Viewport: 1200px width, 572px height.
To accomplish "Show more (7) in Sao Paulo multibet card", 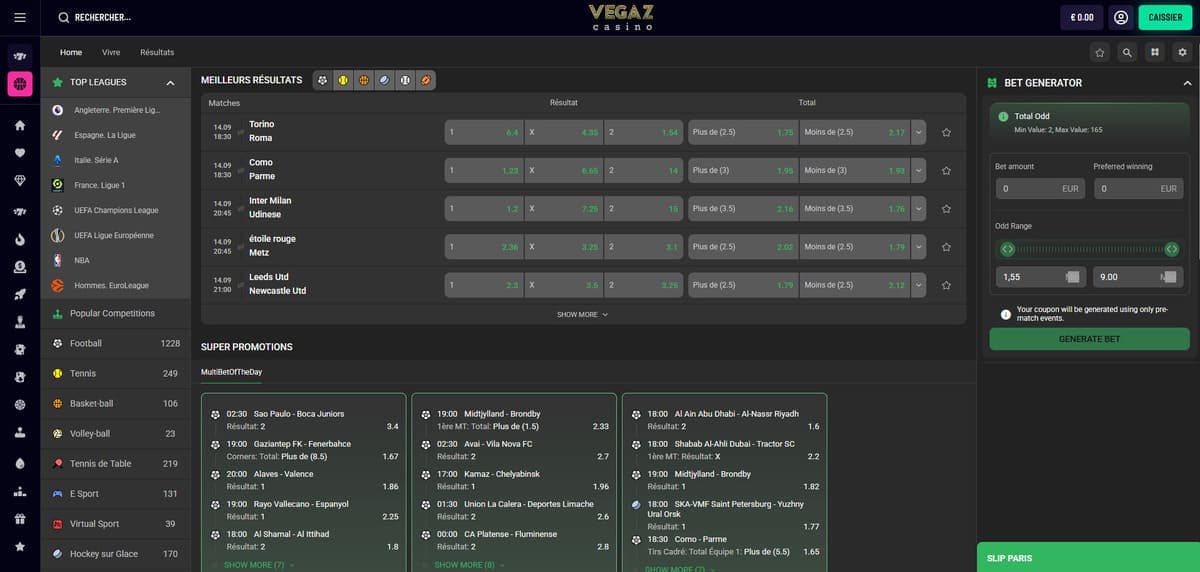I will point(258,565).
